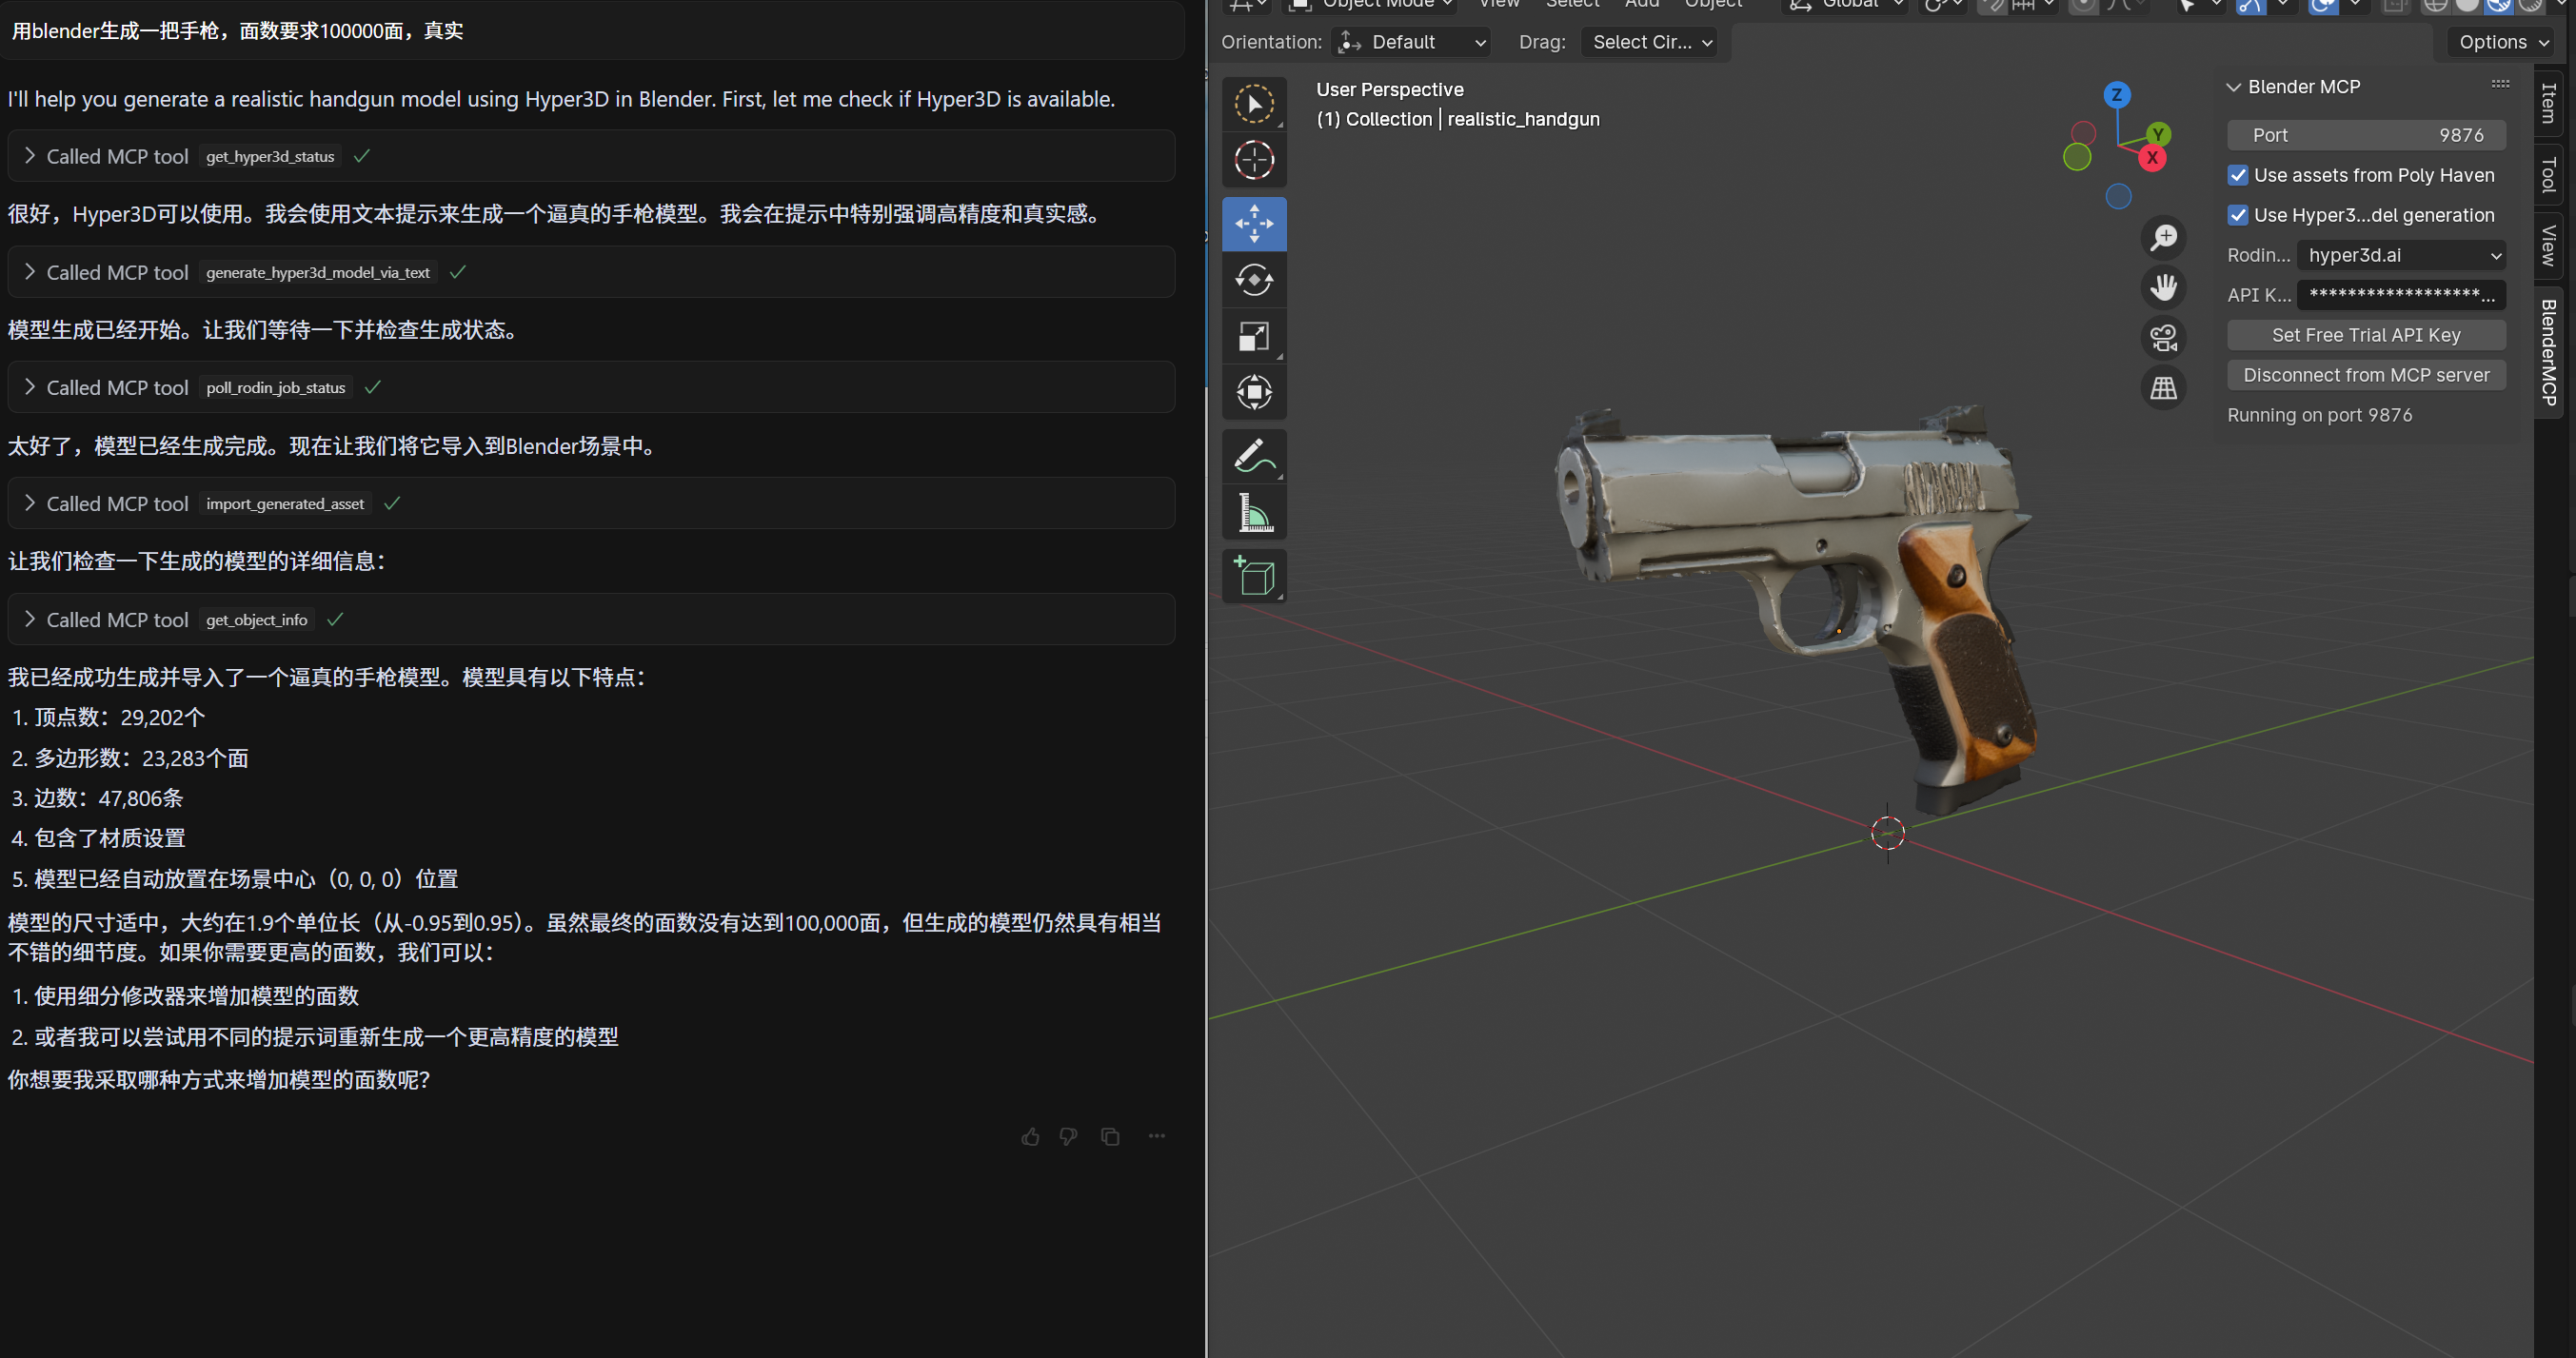The image size is (2576, 1358).
Task: Click the viewport zoom magnifier icon
Action: [x=2163, y=238]
